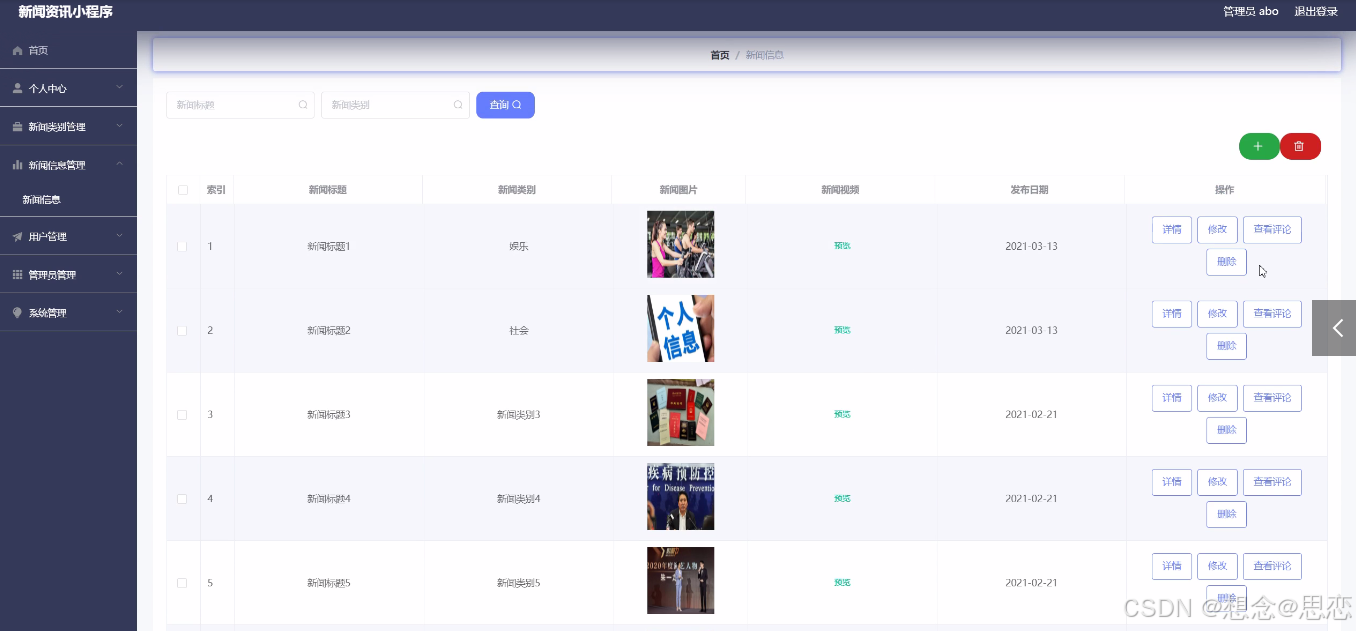Click the 查询 search button
Image resolution: width=1356 pixels, height=631 pixels.
505,105
